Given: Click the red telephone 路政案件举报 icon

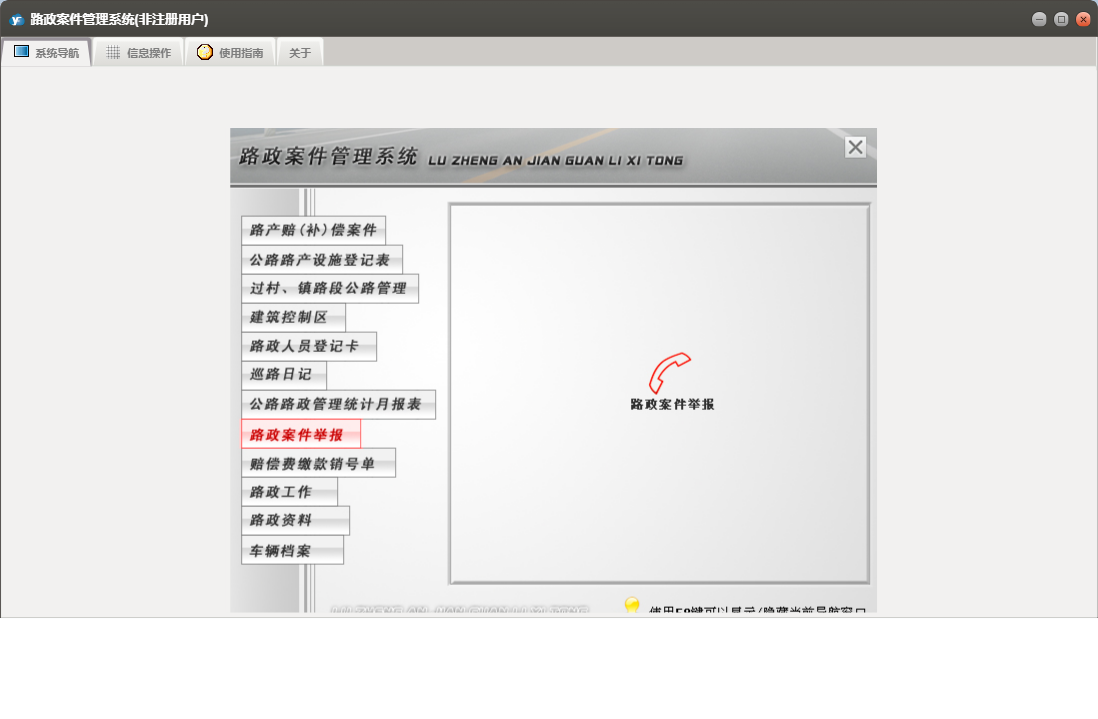Looking at the screenshot, I should pos(669,372).
